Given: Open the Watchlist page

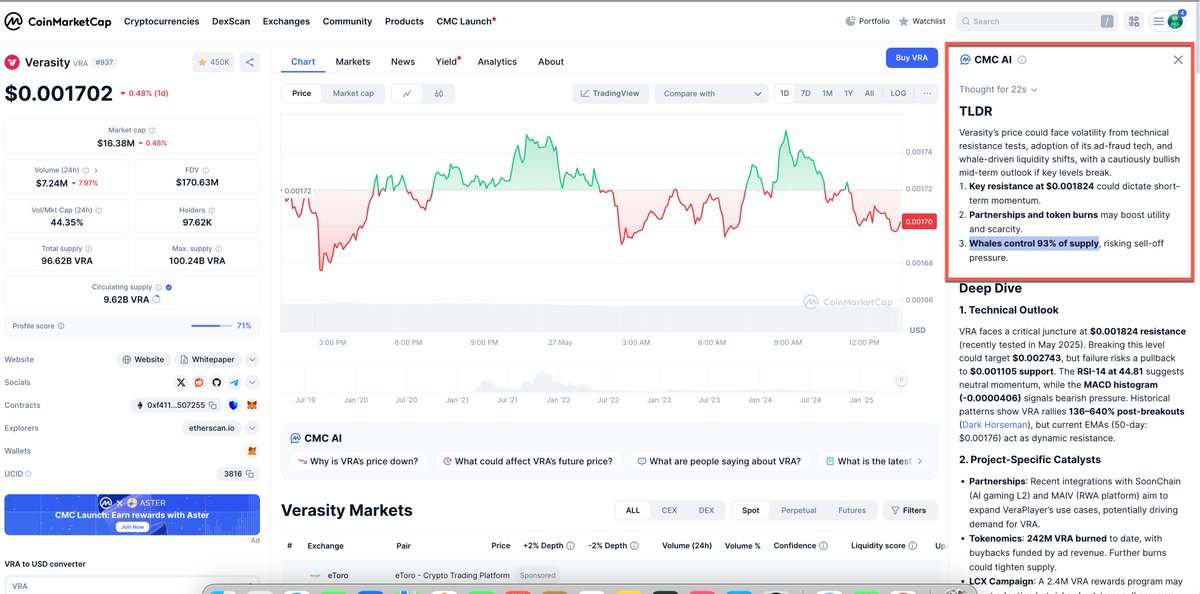Looking at the screenshot, I should [x=921, y=20].
